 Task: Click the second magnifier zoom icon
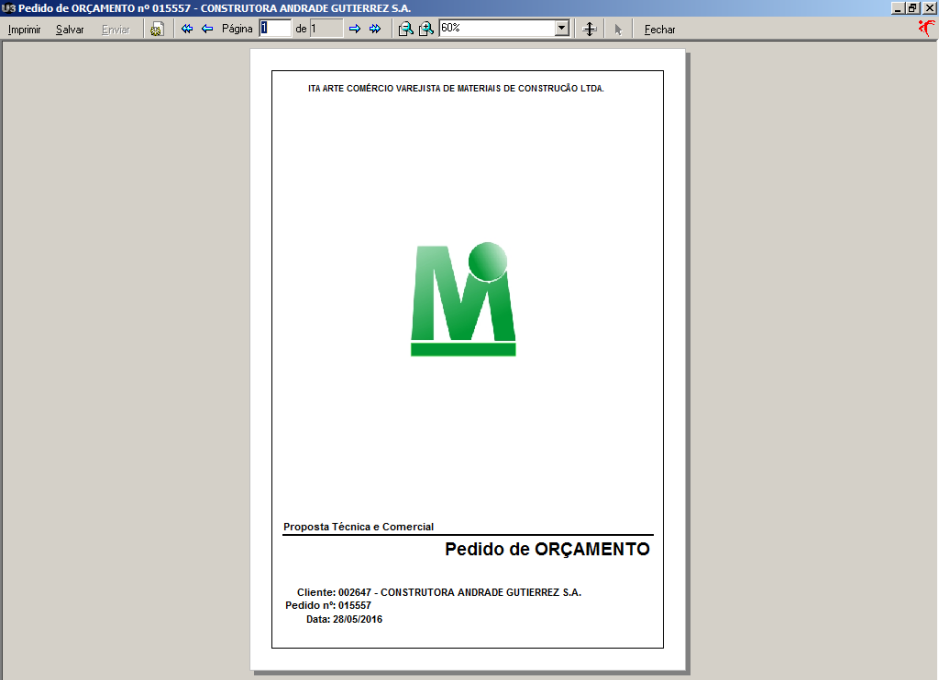coord(426,29)
